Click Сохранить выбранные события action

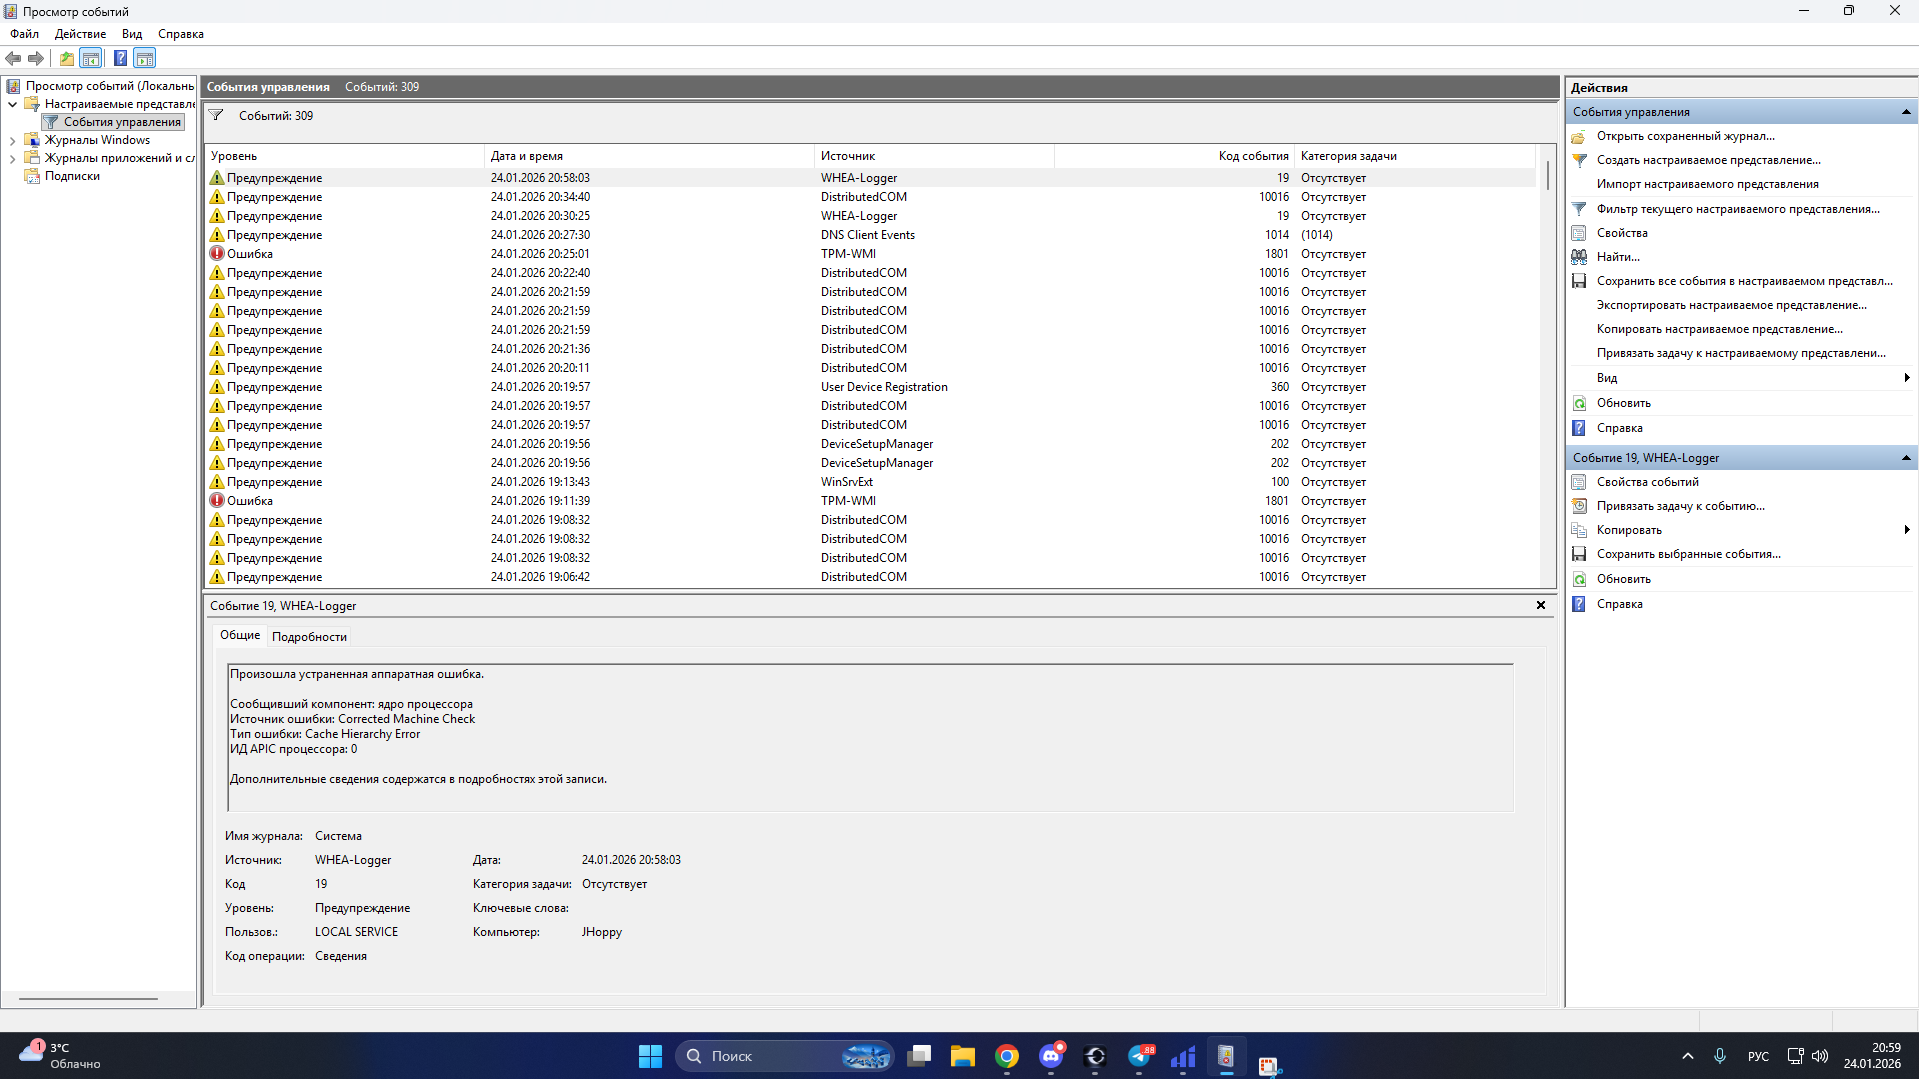pos(1688,554)
